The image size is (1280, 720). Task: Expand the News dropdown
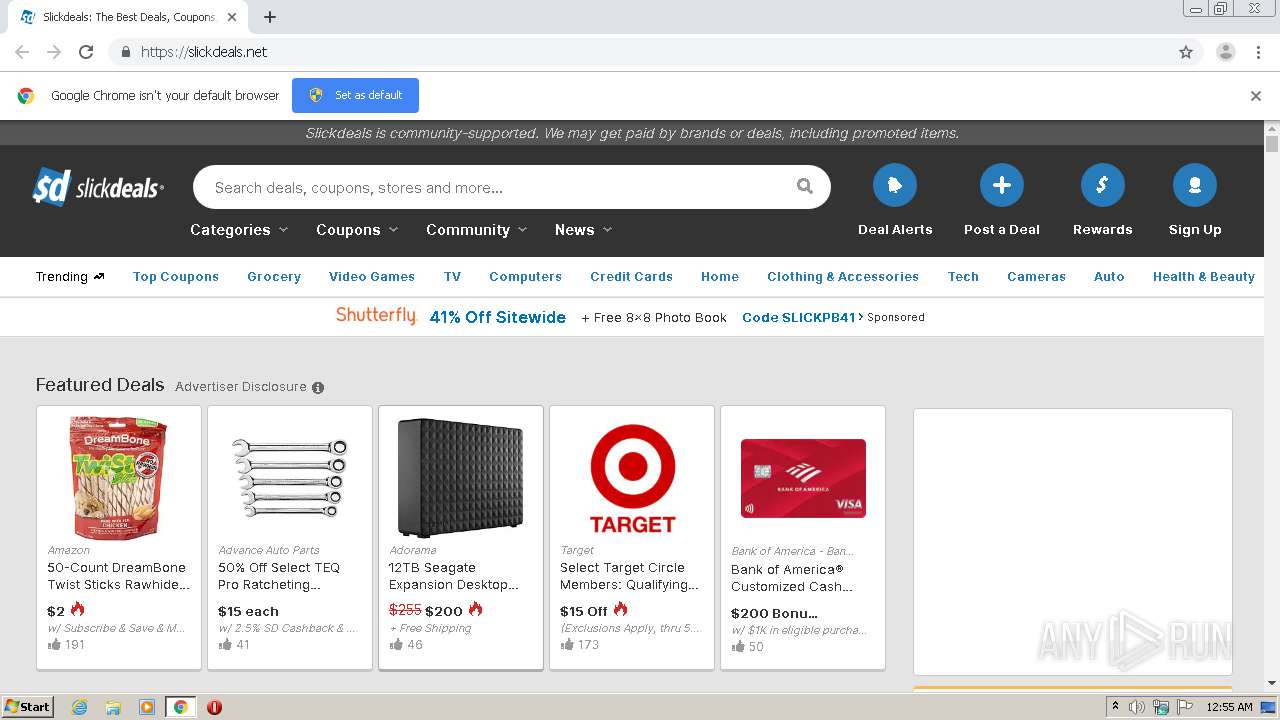coord(583,230)
